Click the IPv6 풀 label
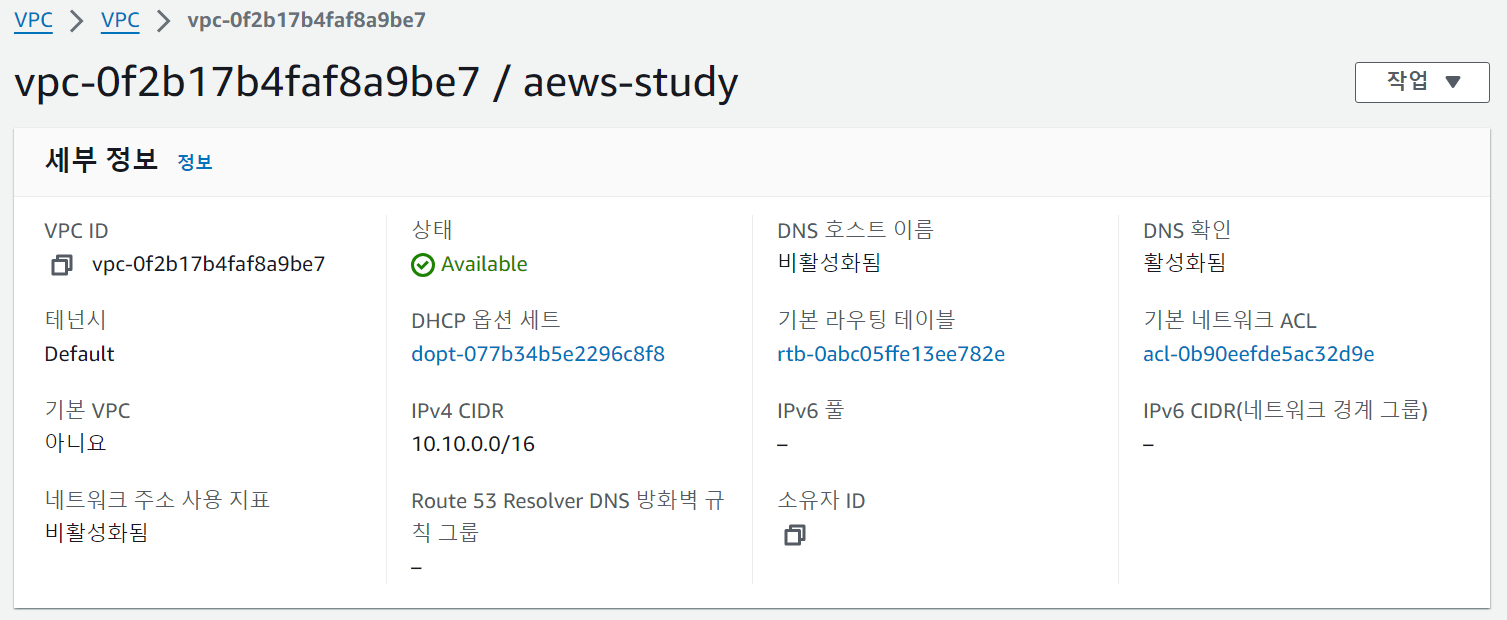This screenshot has width=1507, height=620. click(811, 410)
